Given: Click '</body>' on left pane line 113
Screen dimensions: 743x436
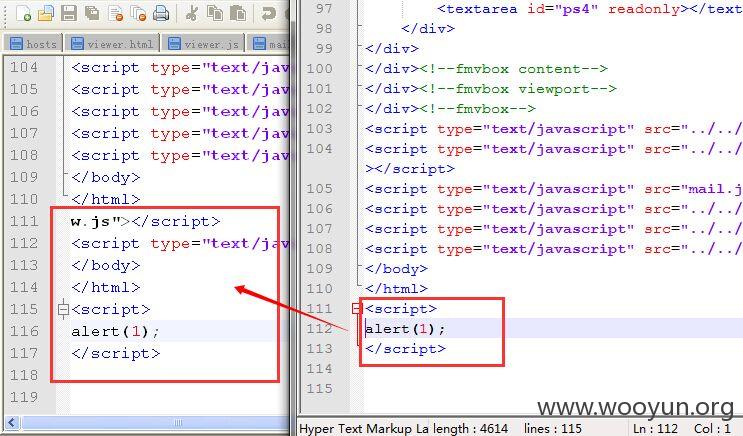Looking at the screenshot, I should coord(106,265).
